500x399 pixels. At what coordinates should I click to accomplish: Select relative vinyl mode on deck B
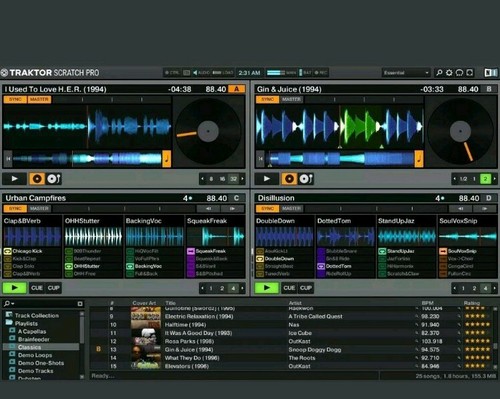click(289, 179)
